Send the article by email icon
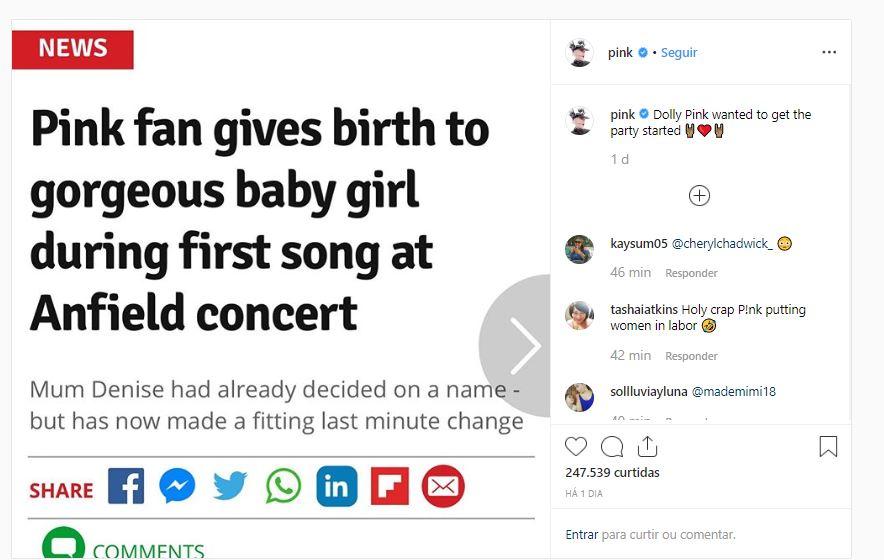The width and height of the screenshot is (884, 560). click(442, 487)
